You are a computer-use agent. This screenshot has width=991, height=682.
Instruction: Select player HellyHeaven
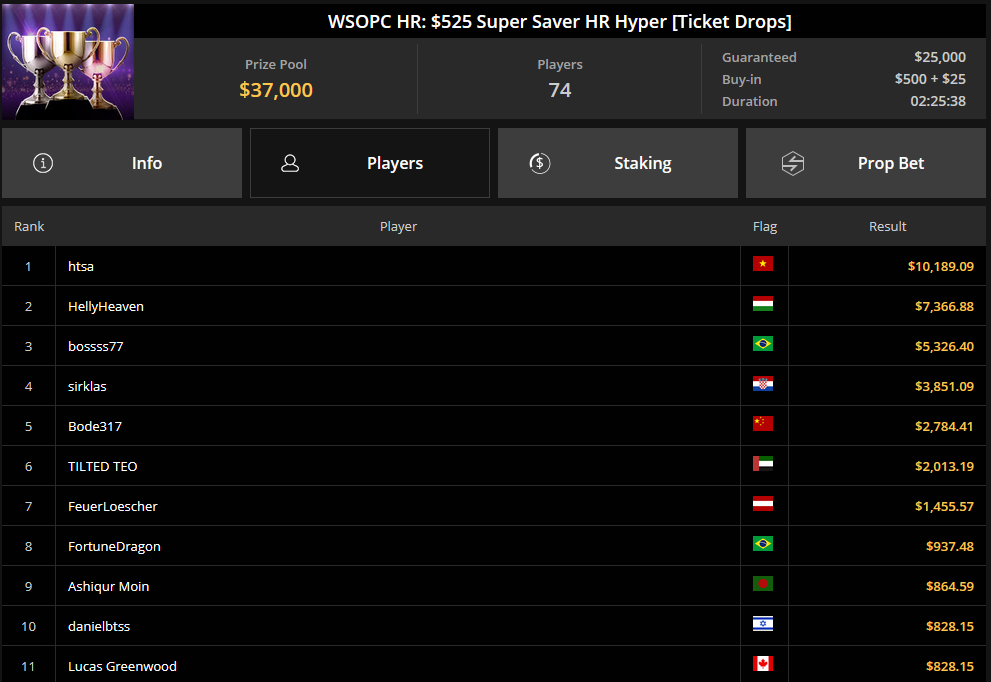(x=106, y=307)
